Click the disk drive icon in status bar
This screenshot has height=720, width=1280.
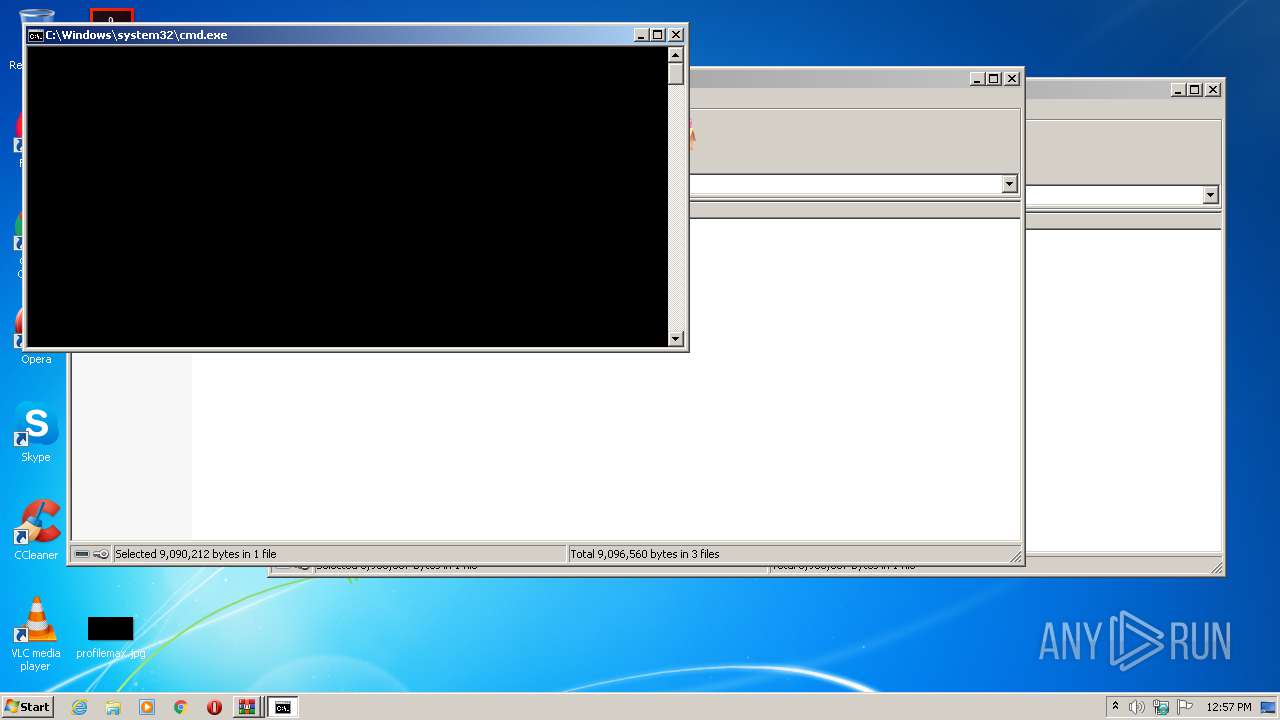82,554
